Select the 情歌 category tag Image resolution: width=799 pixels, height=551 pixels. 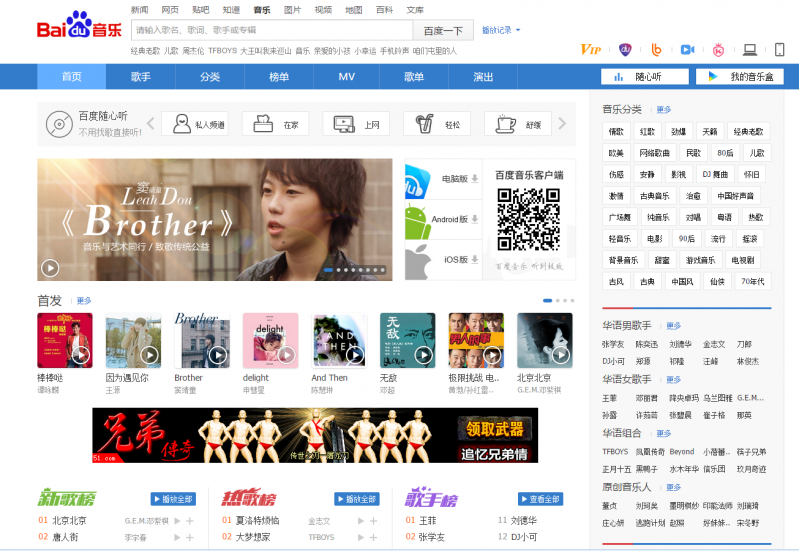point(616,132)
